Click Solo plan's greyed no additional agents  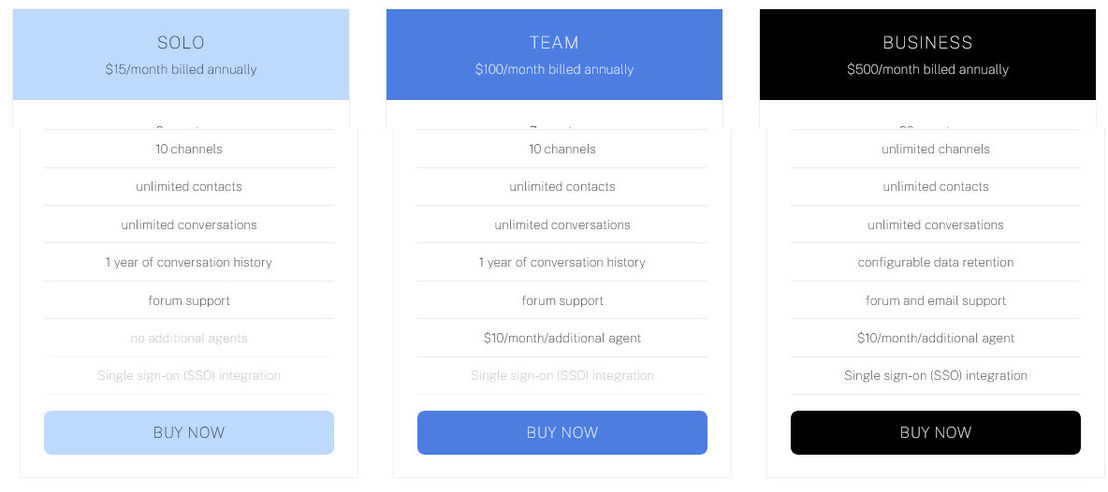pyautogui.click(x=189, y=338)
